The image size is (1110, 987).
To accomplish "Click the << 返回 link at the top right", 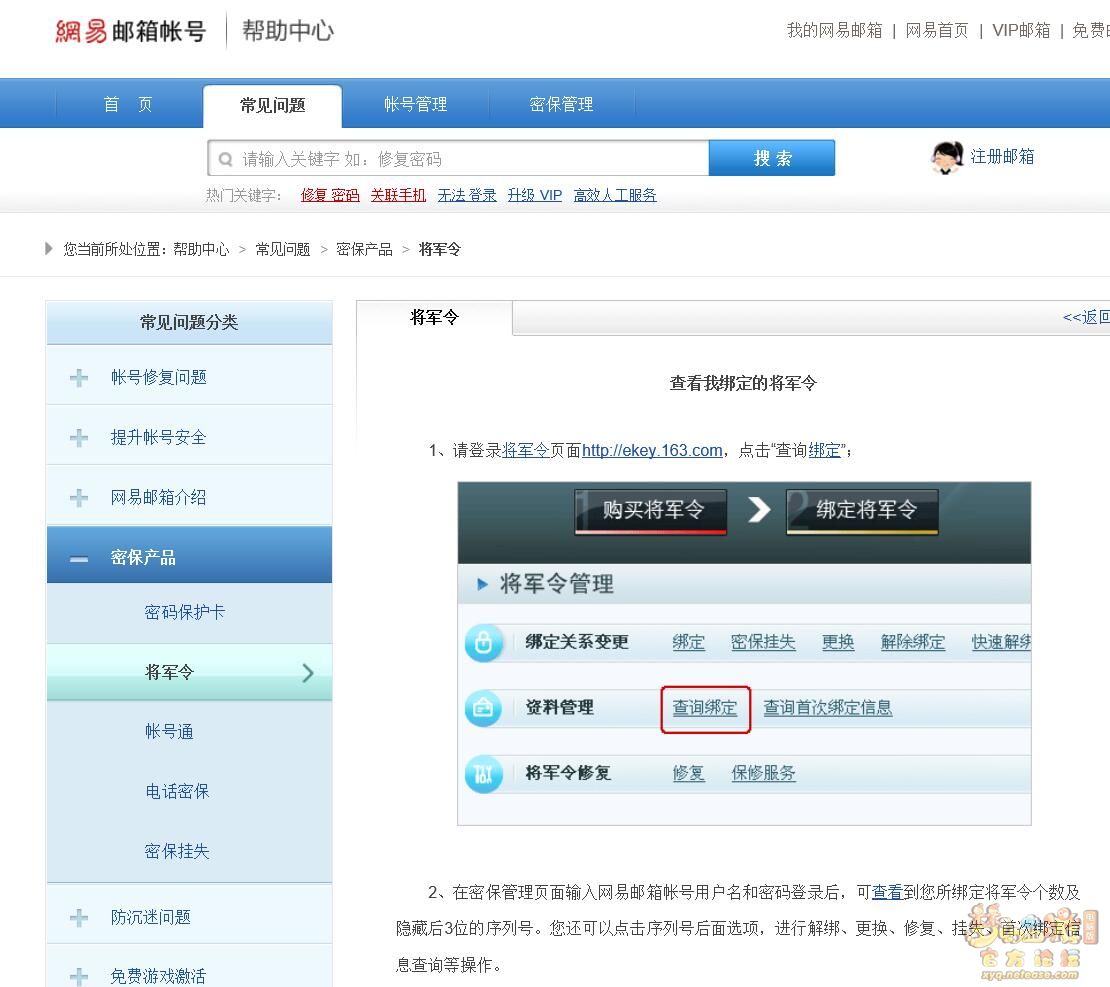I will point(1086,317).
